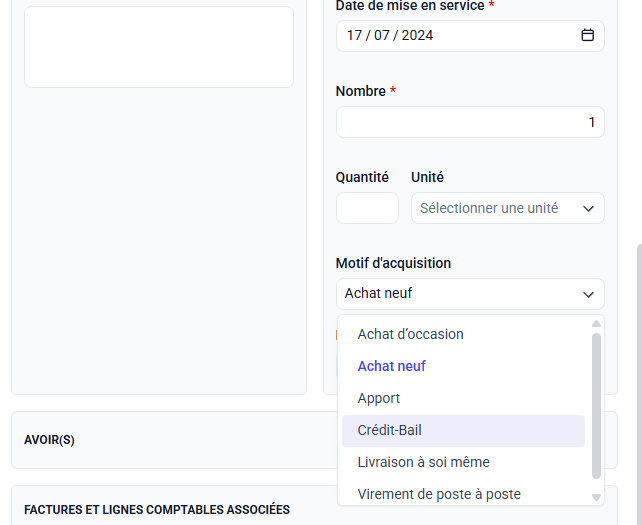Screen dimensions: 642x525
Task: Choose the purple 'Achat neuf' list option
Action: click(x=392, y=366)
